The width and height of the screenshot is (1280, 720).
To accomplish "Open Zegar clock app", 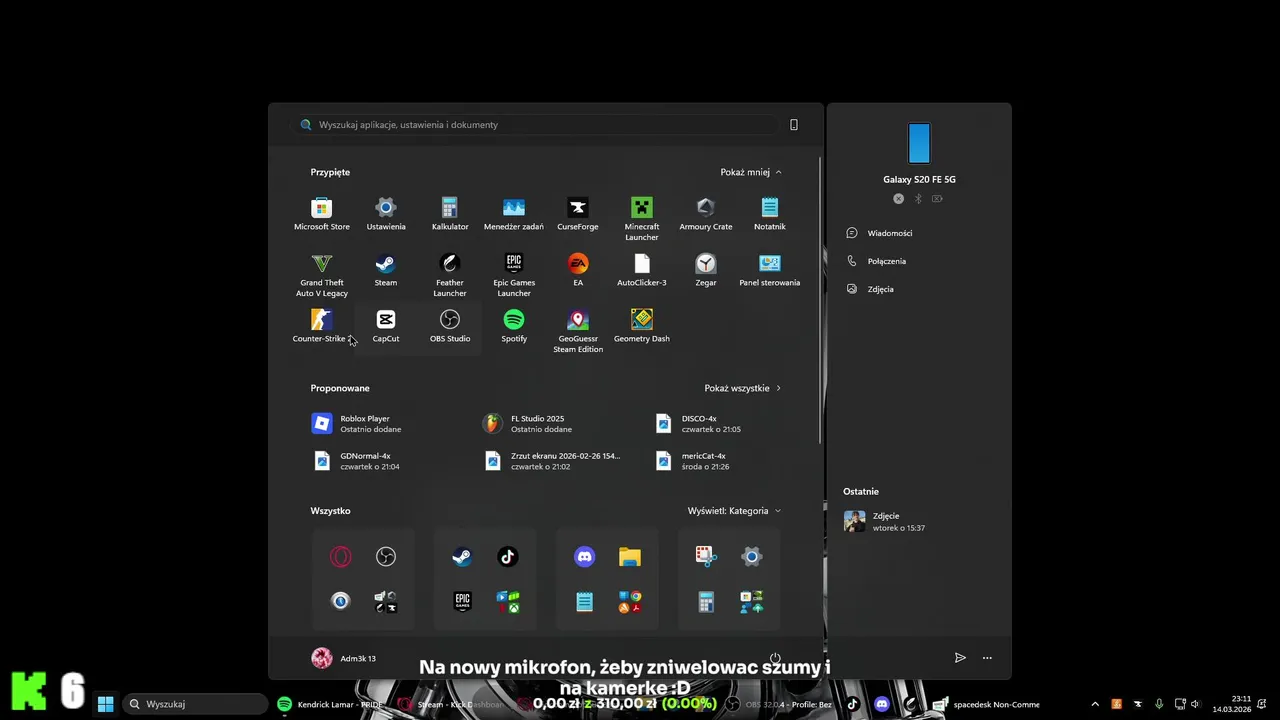I will [x=706, y=270].
